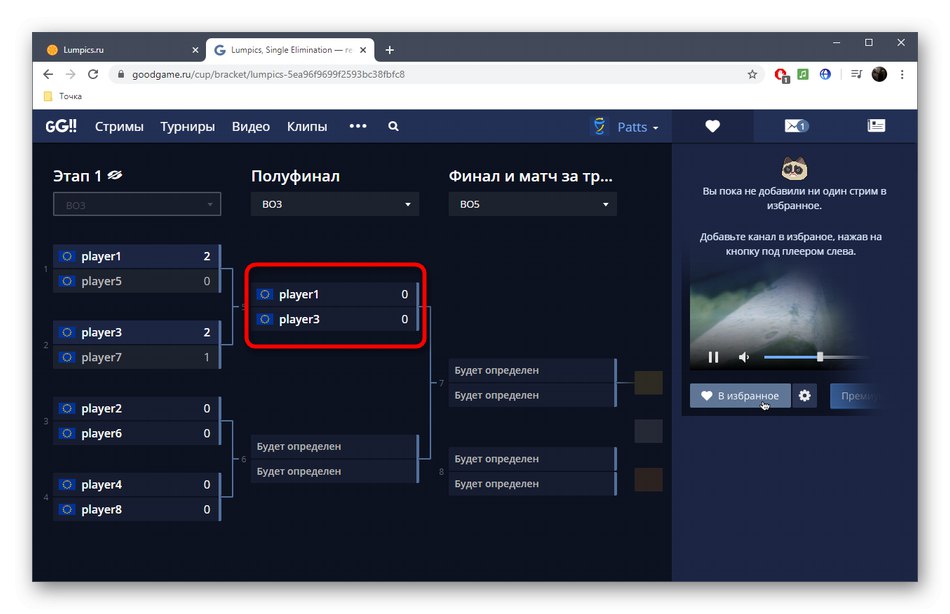Click the GG!! site logo
This screenshot has width=950, height=614.
tap(61, 126)
